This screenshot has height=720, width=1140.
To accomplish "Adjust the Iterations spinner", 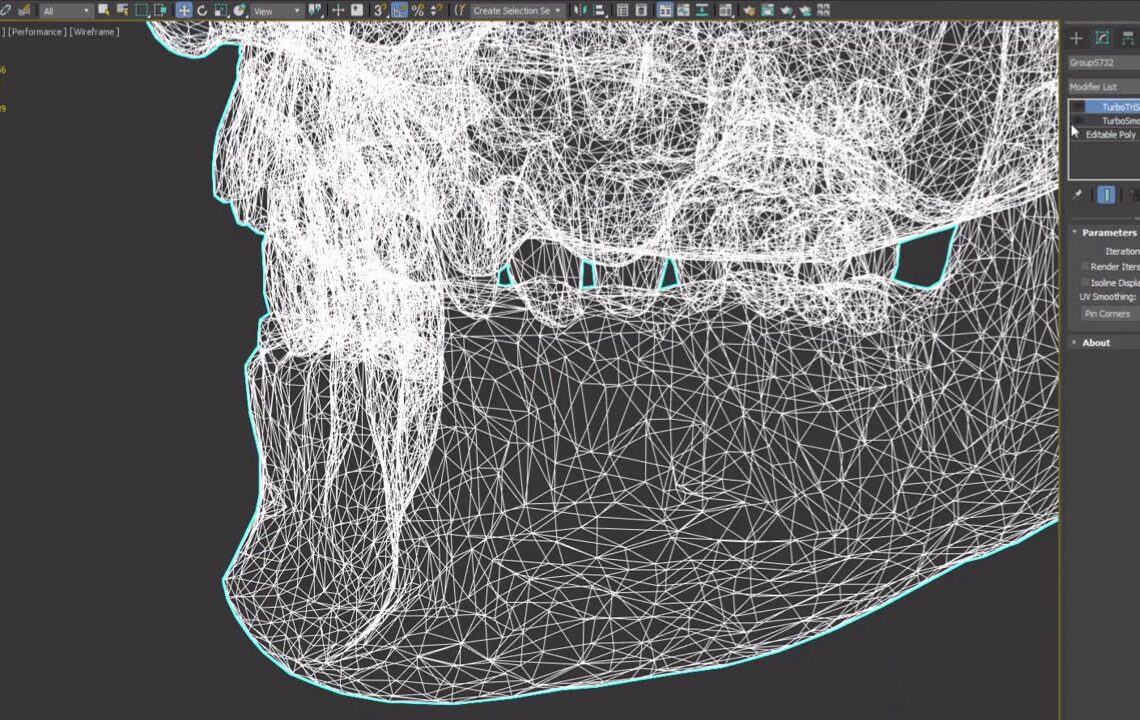I will [x=1136, y=251].
